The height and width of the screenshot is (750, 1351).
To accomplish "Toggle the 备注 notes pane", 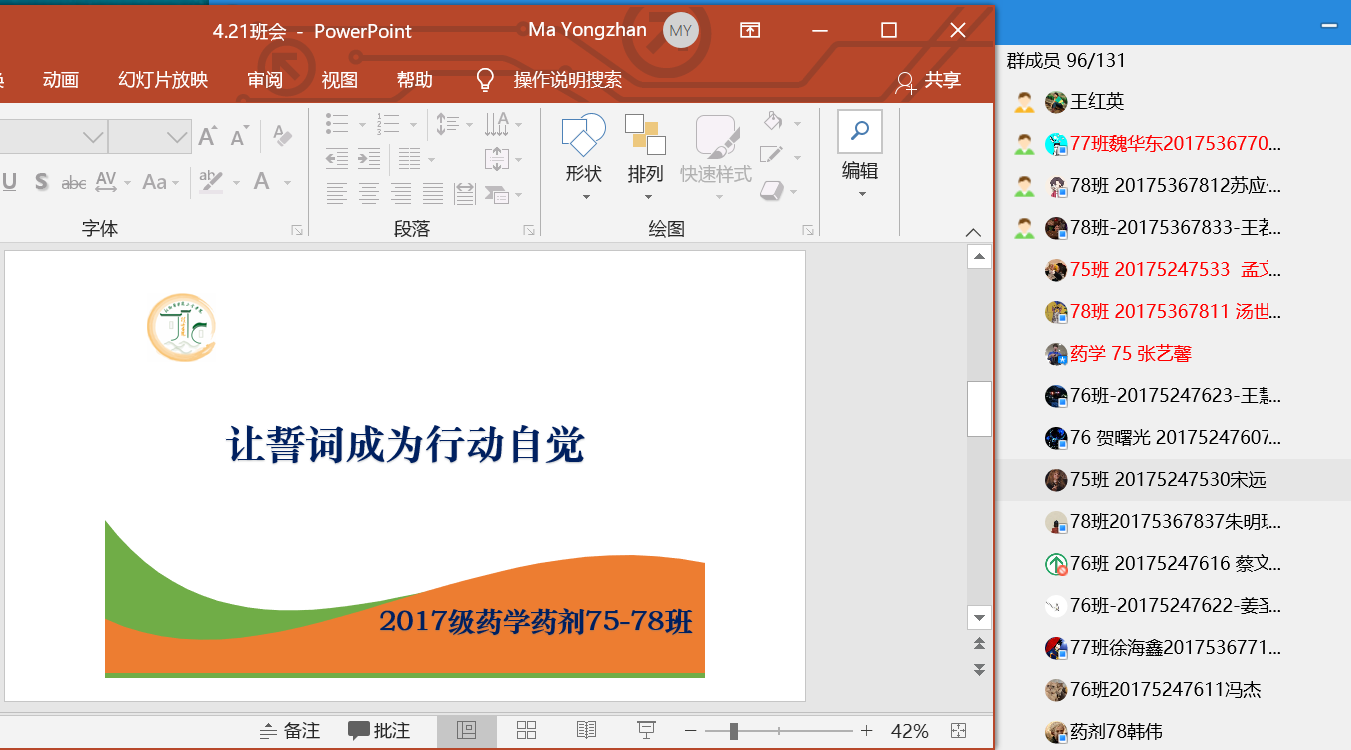I will coord(290,731).
